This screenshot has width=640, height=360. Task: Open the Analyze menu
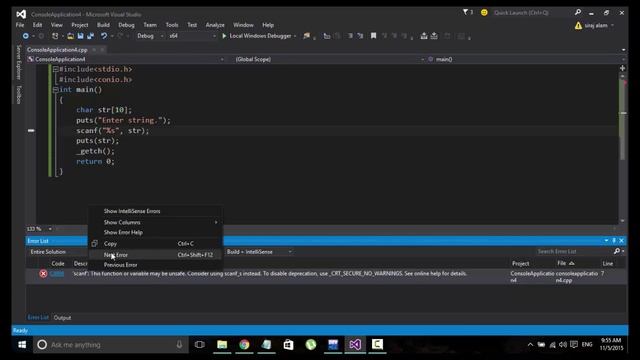(215, 25)
